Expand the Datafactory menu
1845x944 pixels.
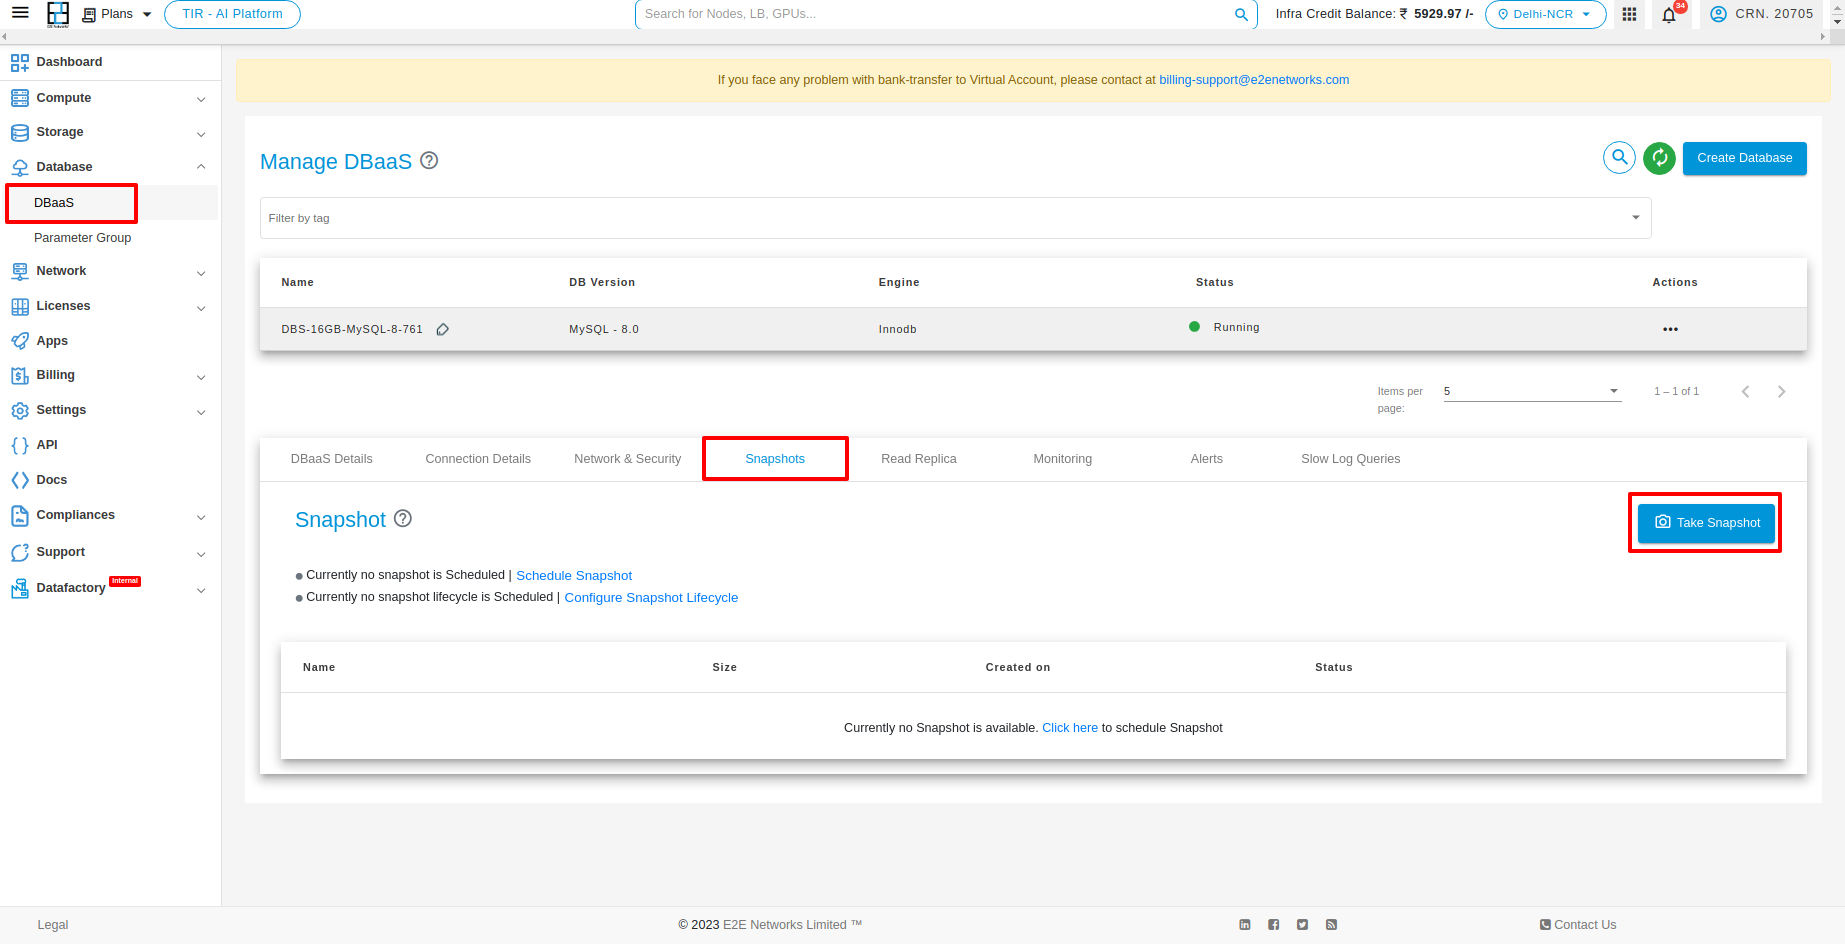pos(110,588)
